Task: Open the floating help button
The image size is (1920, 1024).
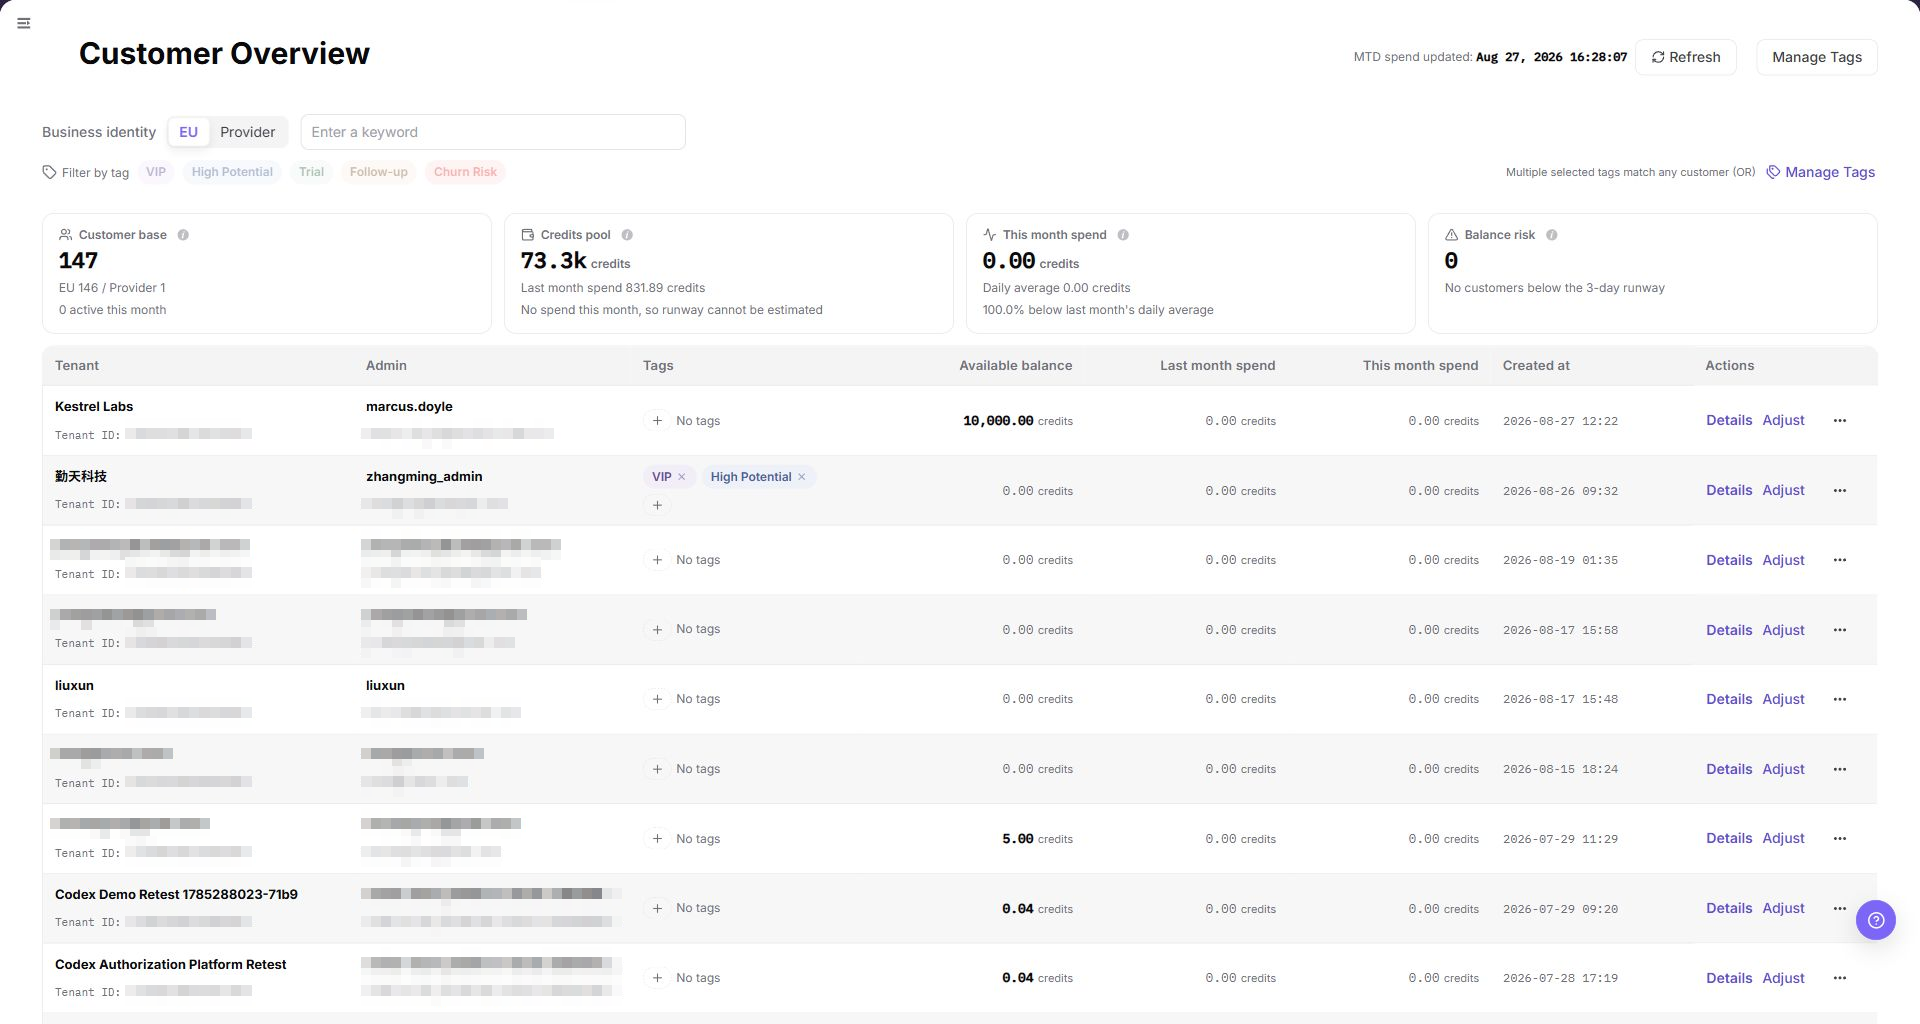Action: tap(1875, 920)
